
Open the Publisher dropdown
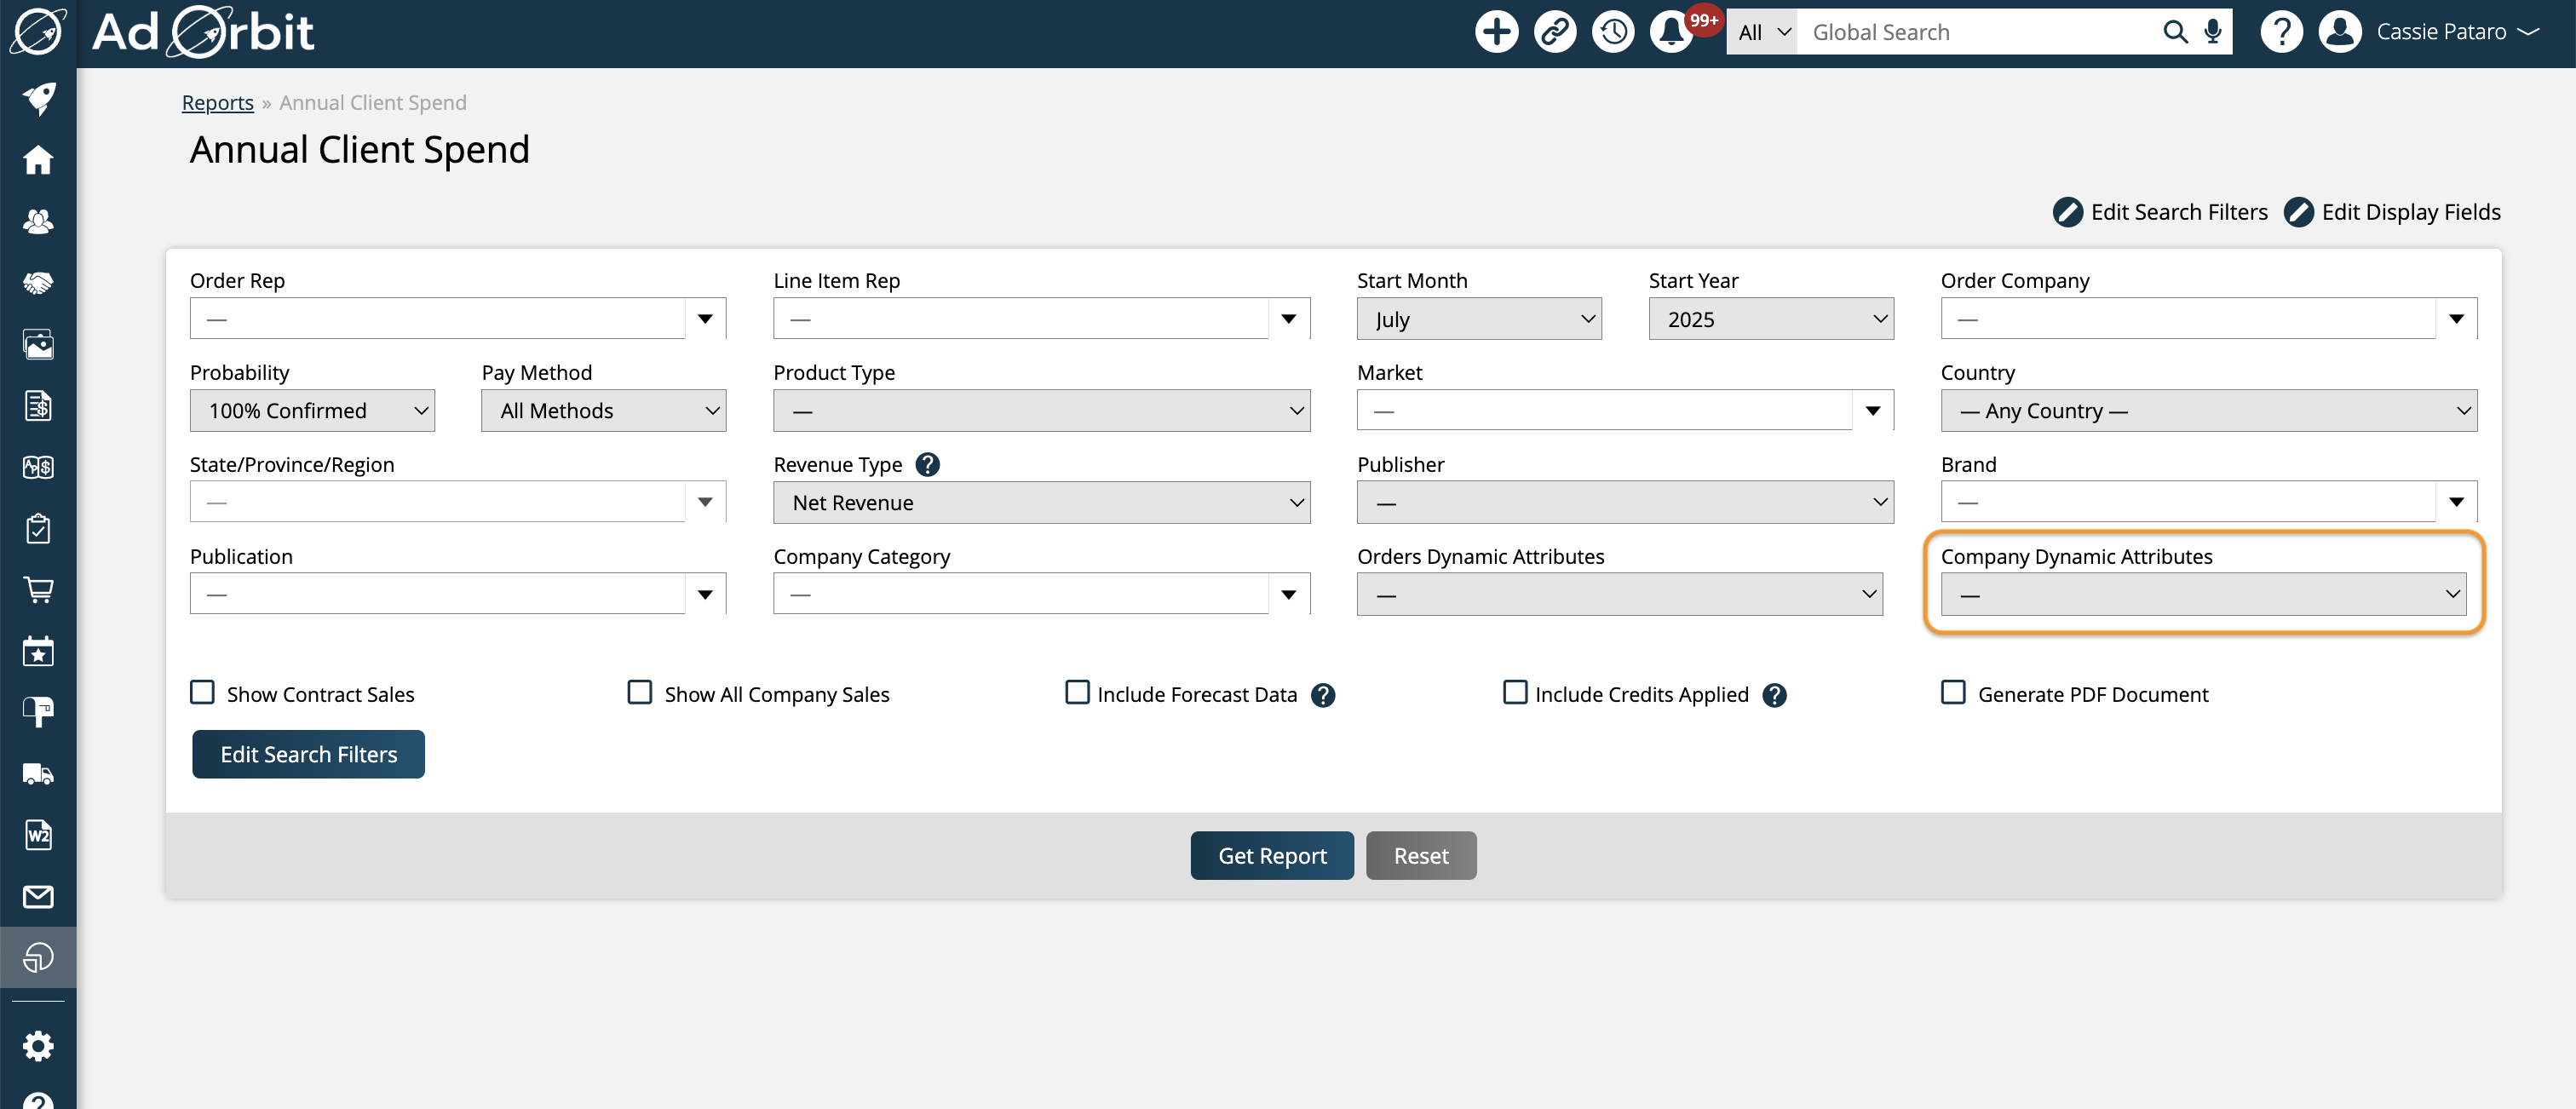pos(1625,503)
